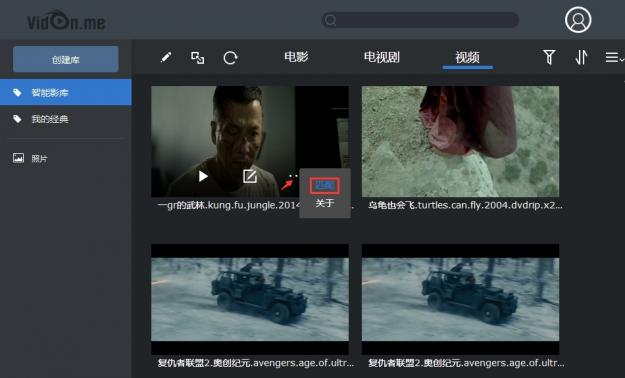Click the turtles.can.fly.2004.dvdrip file name
The image size is (625, 378).
point(465,205)
